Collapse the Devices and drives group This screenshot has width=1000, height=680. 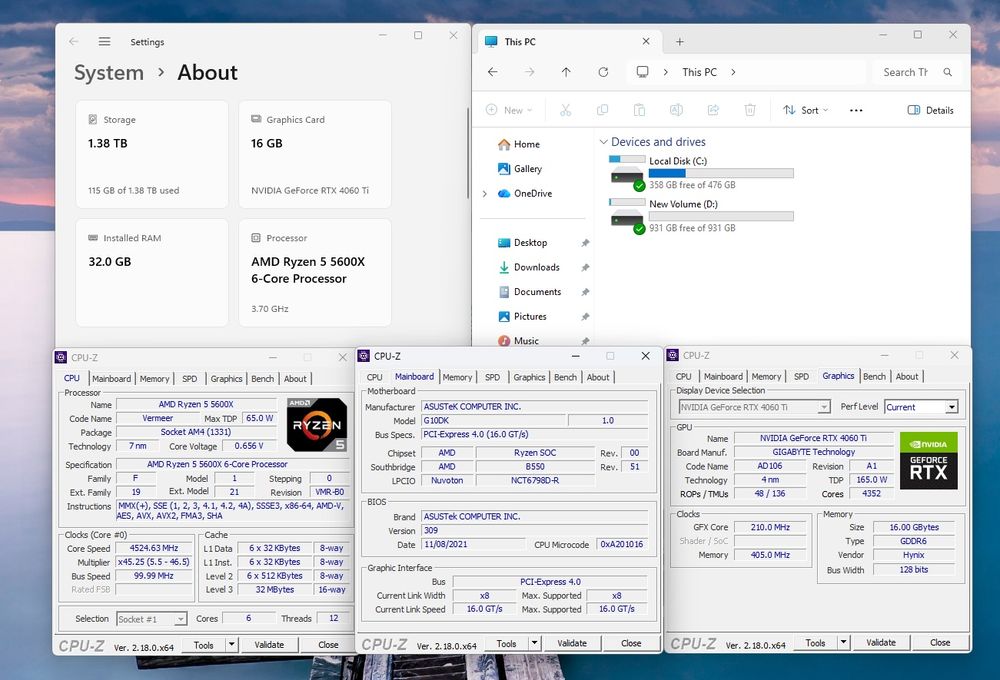coord(603,142)
